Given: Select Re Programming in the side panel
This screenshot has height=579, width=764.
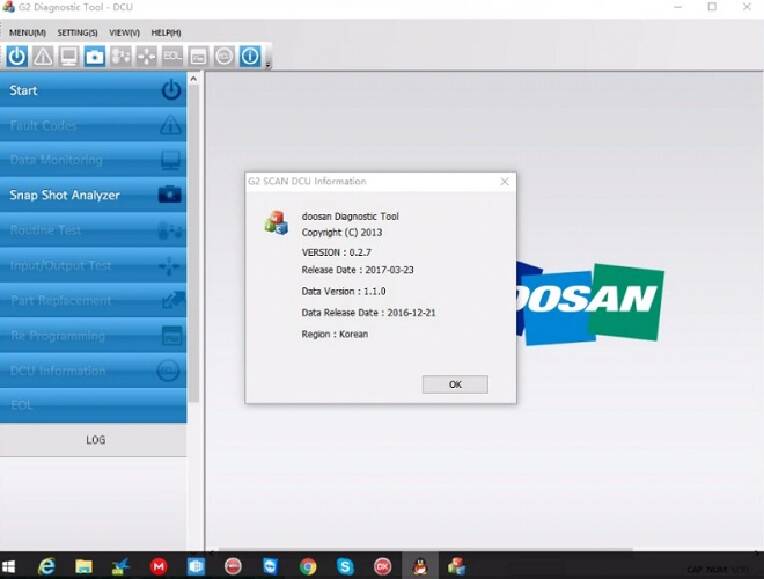Looking at the screenshot, I should (93, 335).
